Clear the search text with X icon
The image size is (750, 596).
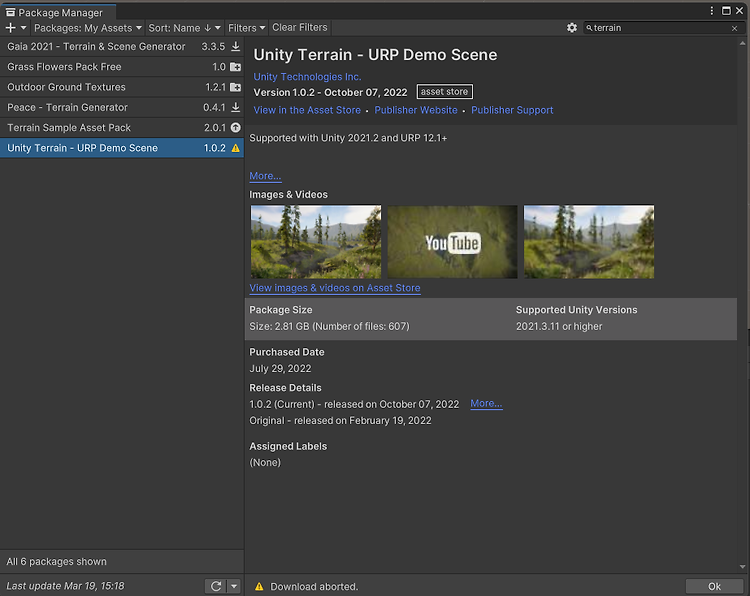tap(734, 28)
